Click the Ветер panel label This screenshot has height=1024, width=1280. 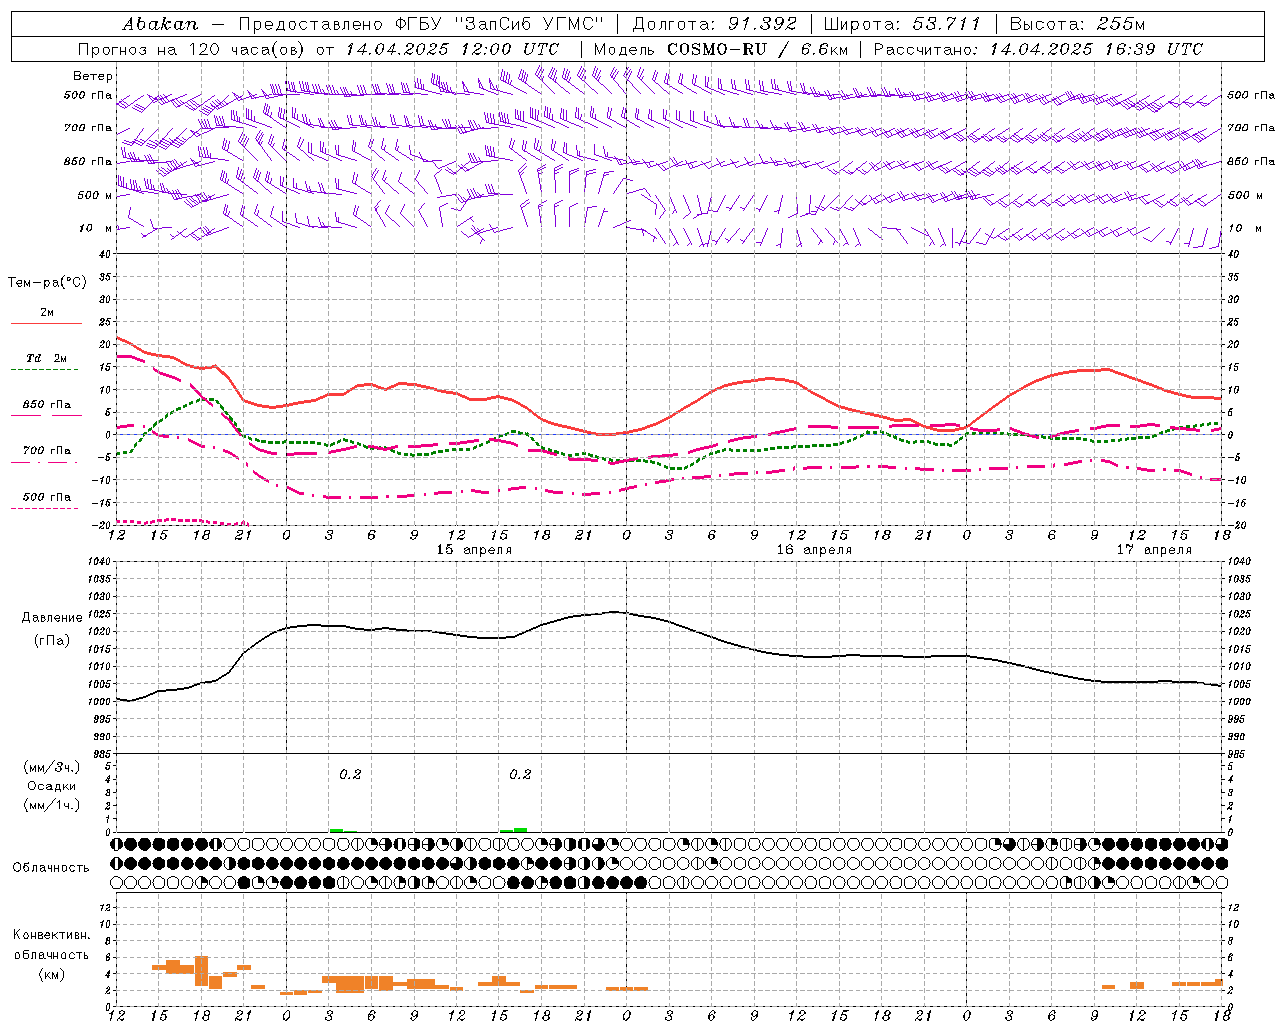(x=93, y=76)
